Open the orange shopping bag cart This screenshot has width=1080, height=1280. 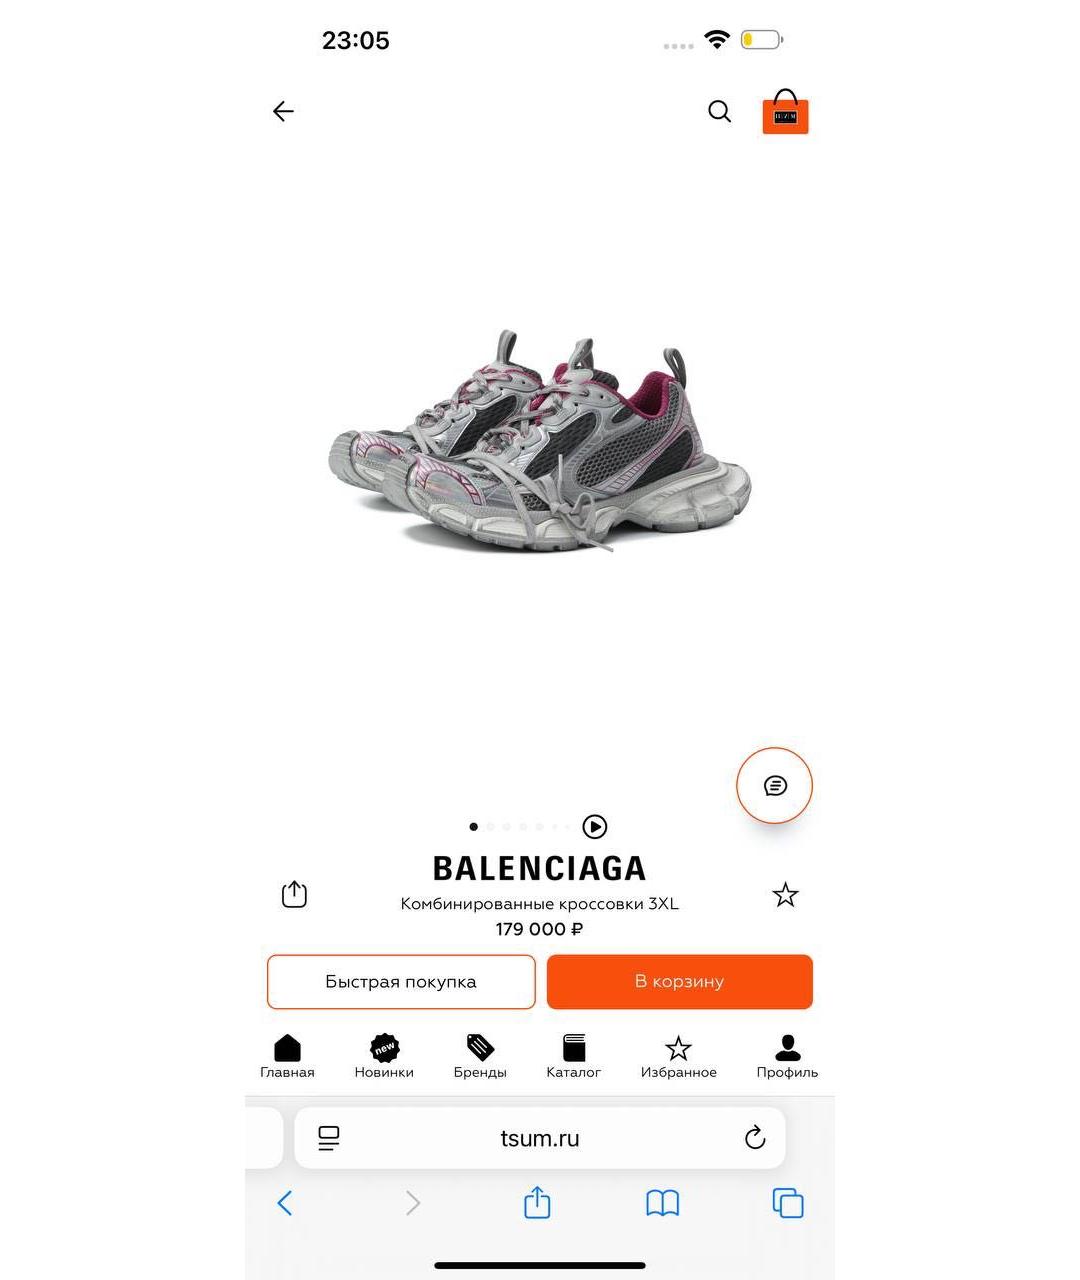coord(785,112)
